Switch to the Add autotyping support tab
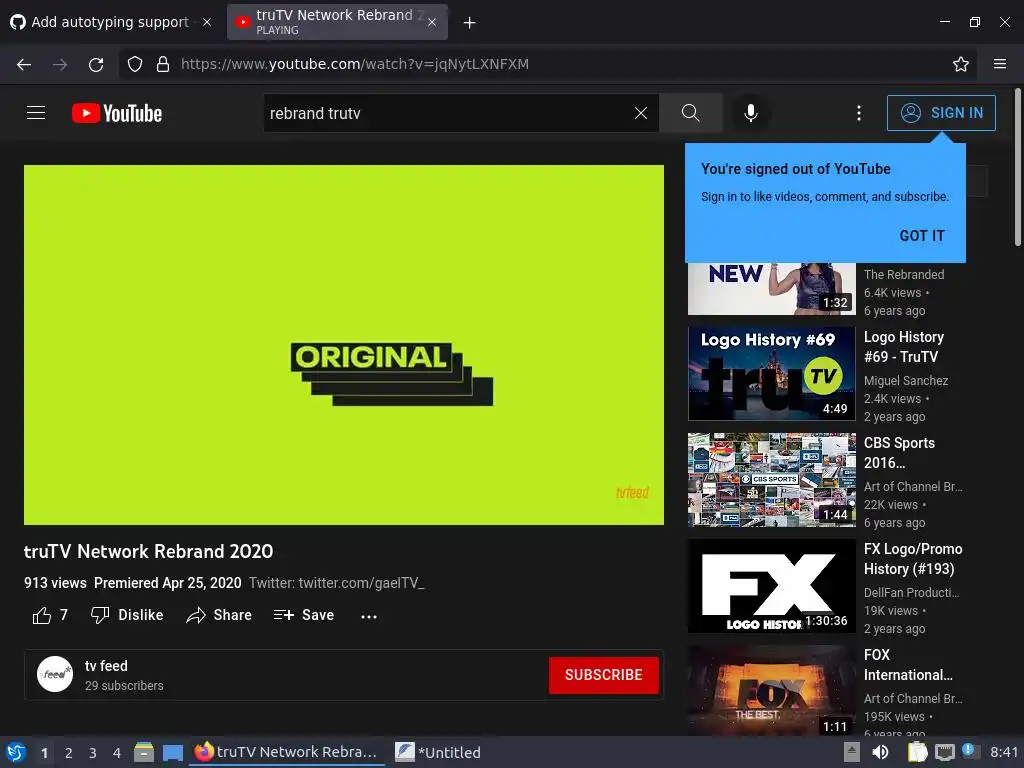This screenshot has width=1024, height=768. click(x=112, y=22)
